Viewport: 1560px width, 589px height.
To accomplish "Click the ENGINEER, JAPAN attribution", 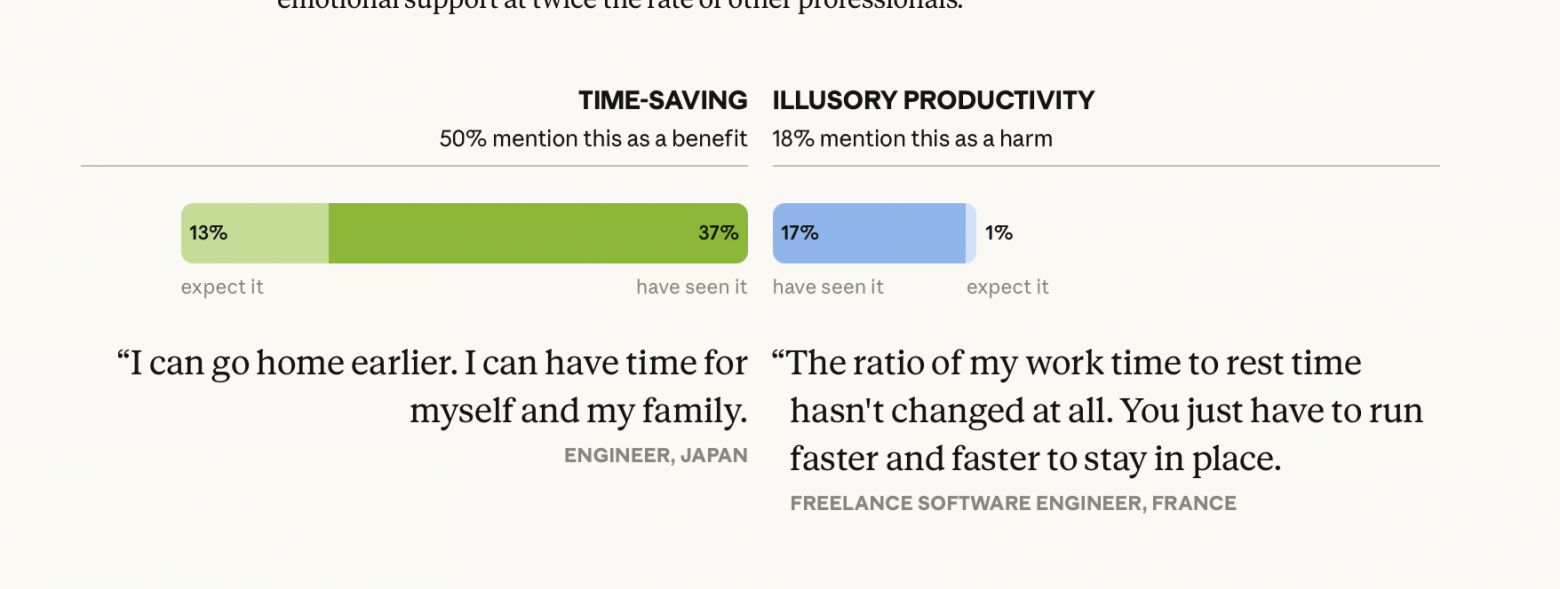I will (x=655, y=456).
